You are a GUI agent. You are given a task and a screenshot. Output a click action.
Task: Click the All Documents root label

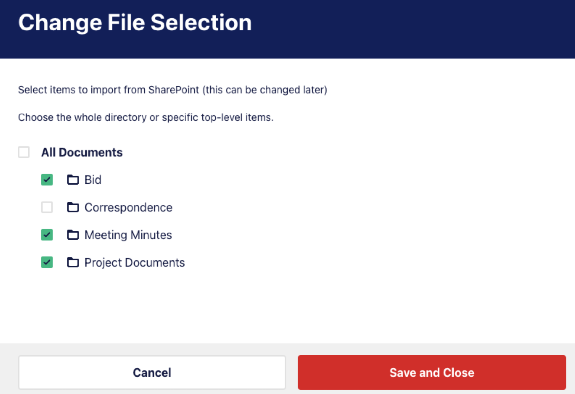[x=82, y=152]
